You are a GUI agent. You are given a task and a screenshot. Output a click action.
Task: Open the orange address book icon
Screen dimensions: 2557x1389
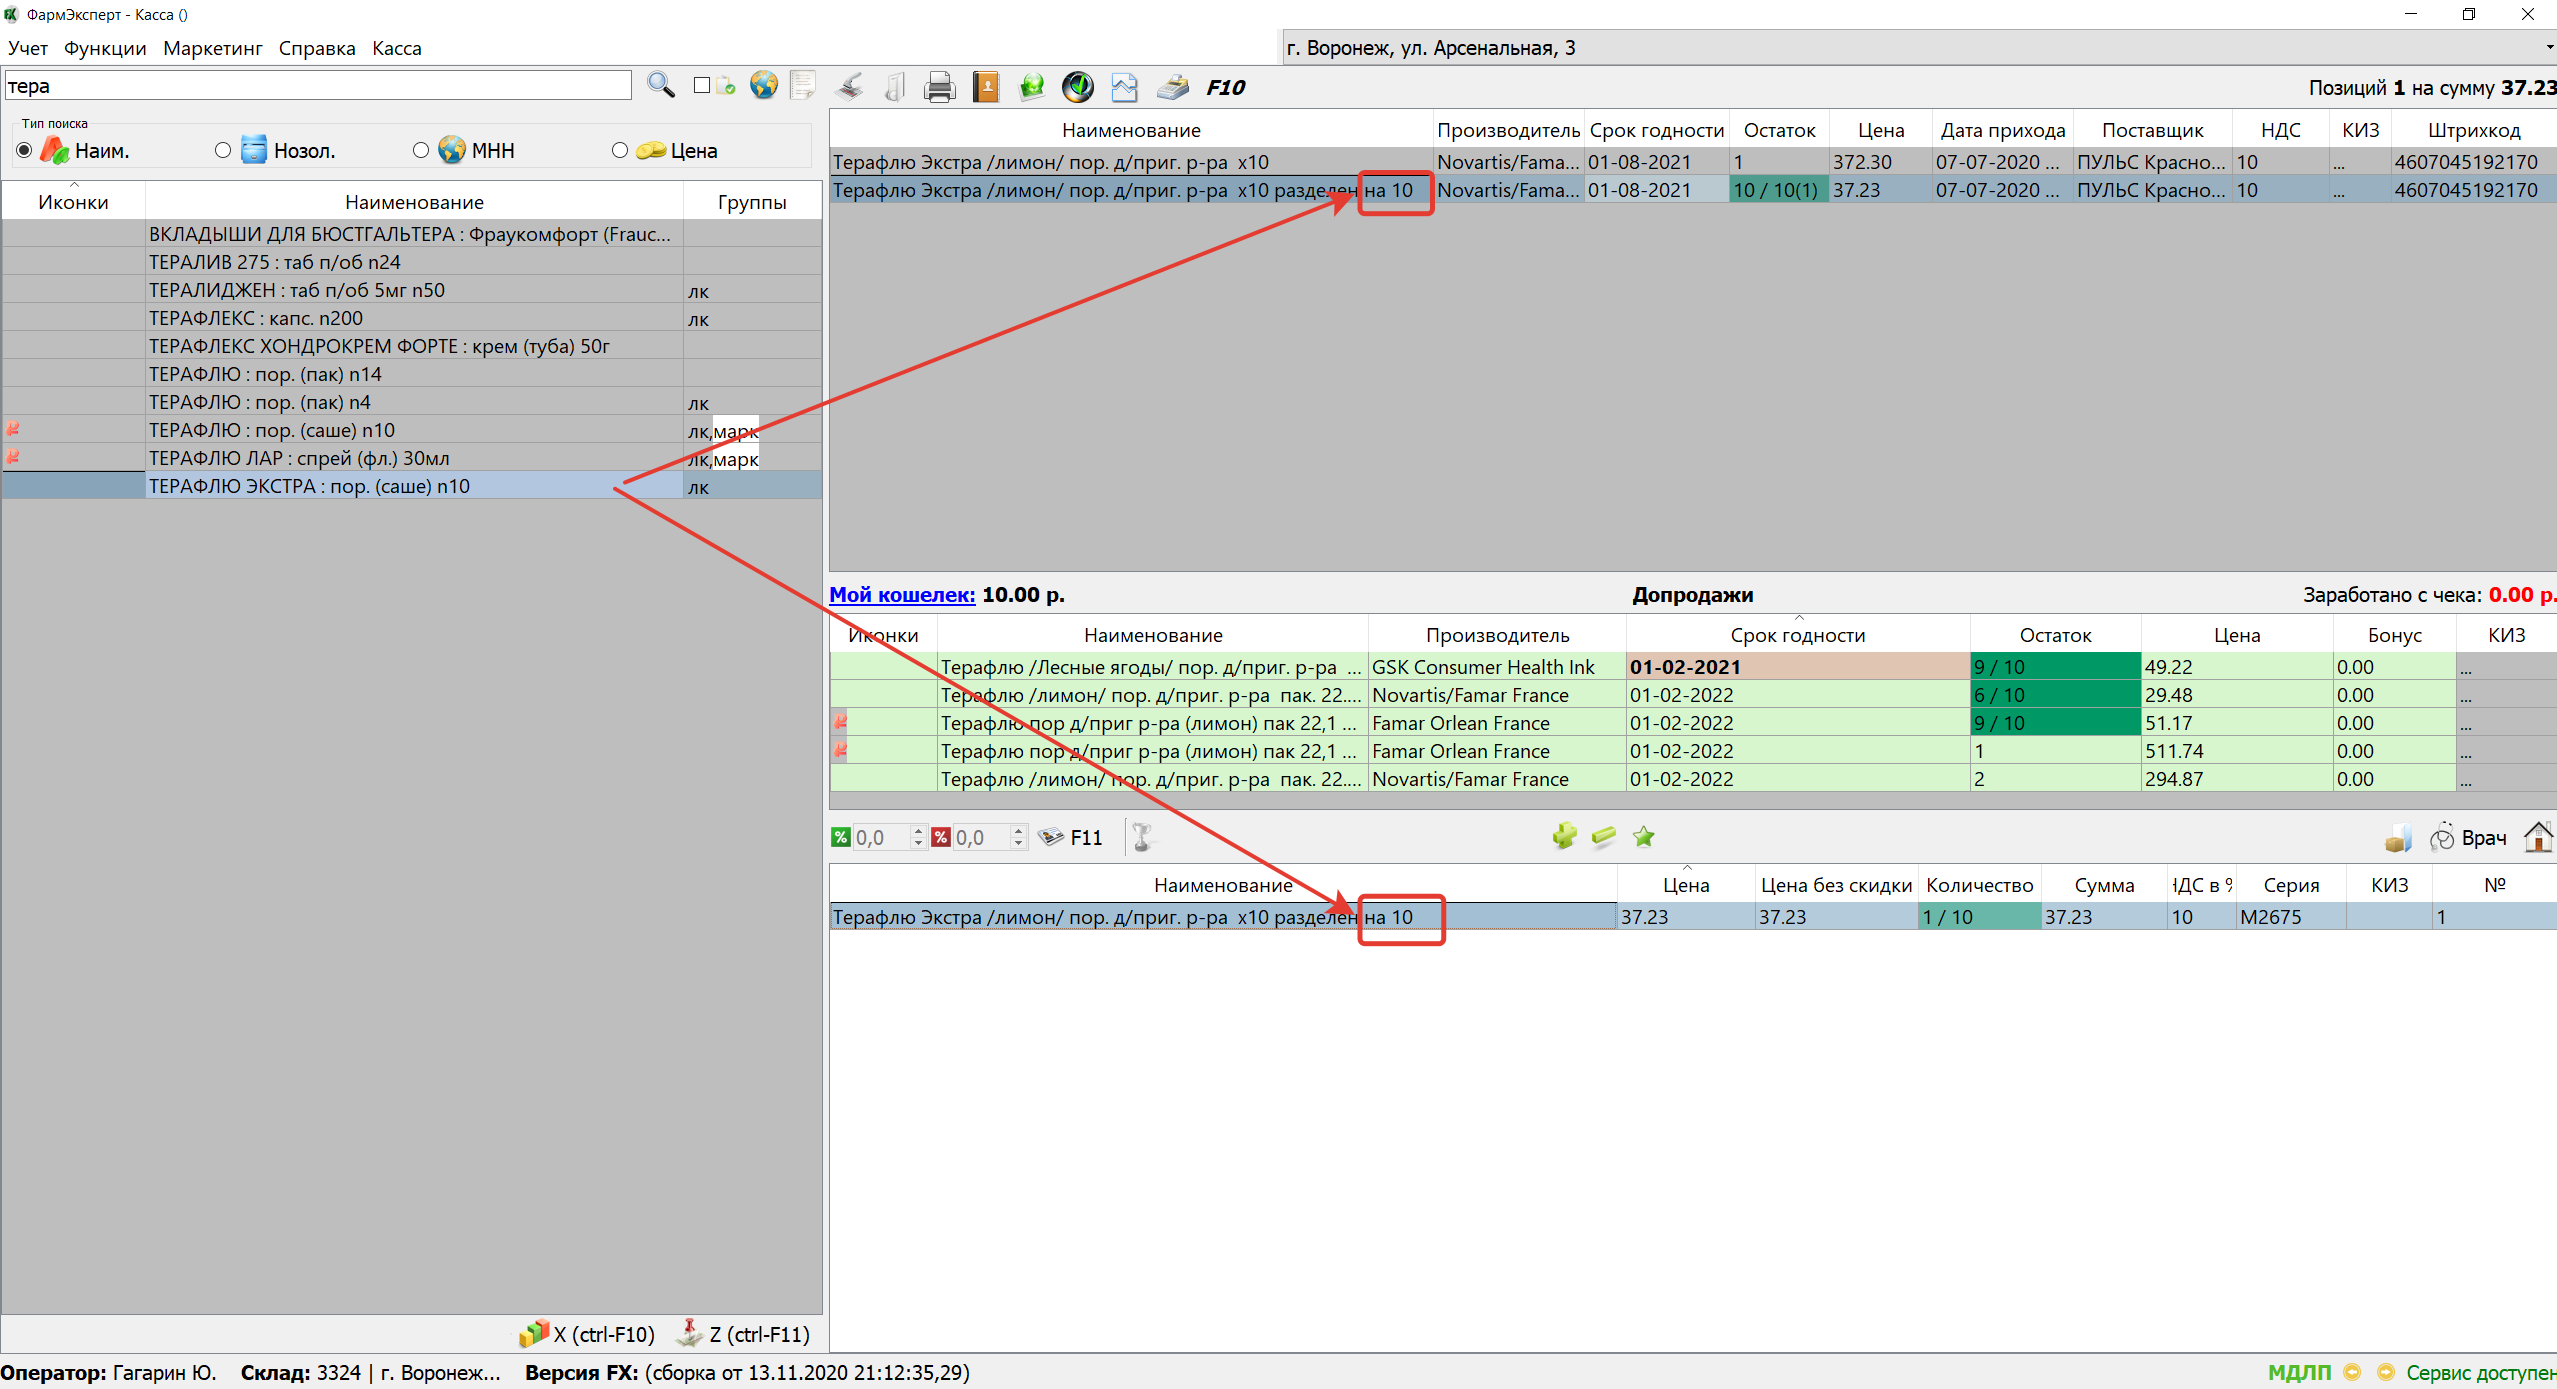click(x=986, y=88)
